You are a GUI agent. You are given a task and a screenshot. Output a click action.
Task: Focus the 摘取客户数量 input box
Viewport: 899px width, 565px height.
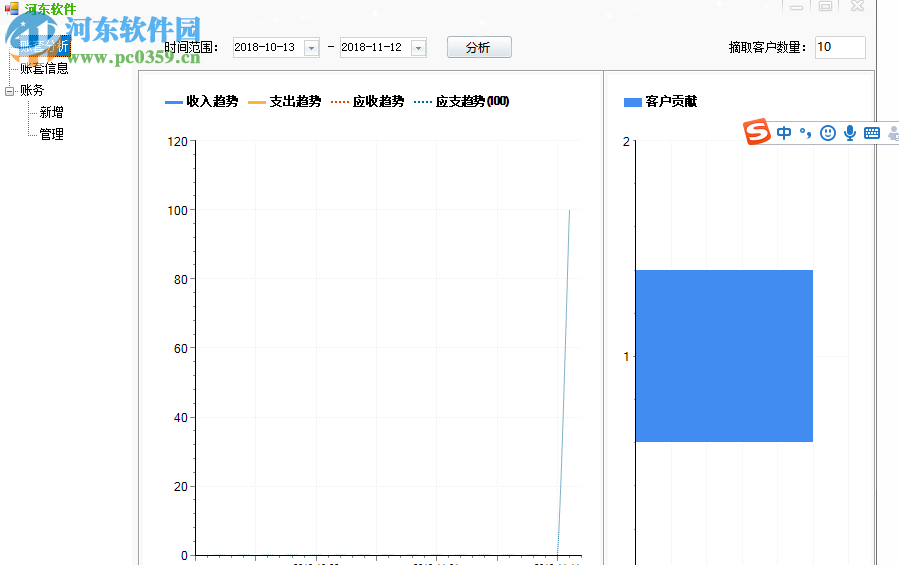[x=840, y=47]
